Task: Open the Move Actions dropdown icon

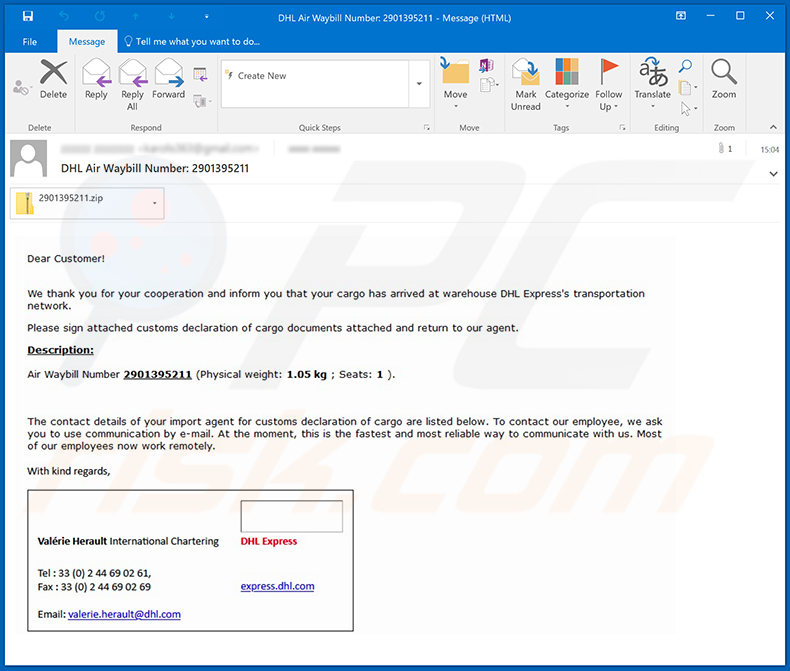Action: [489, 85]
